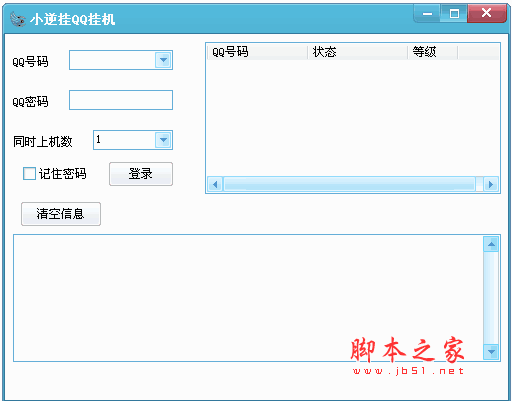512x401 pixels.
Task: Click the 登录 button
Action: (x=141, y=174)
